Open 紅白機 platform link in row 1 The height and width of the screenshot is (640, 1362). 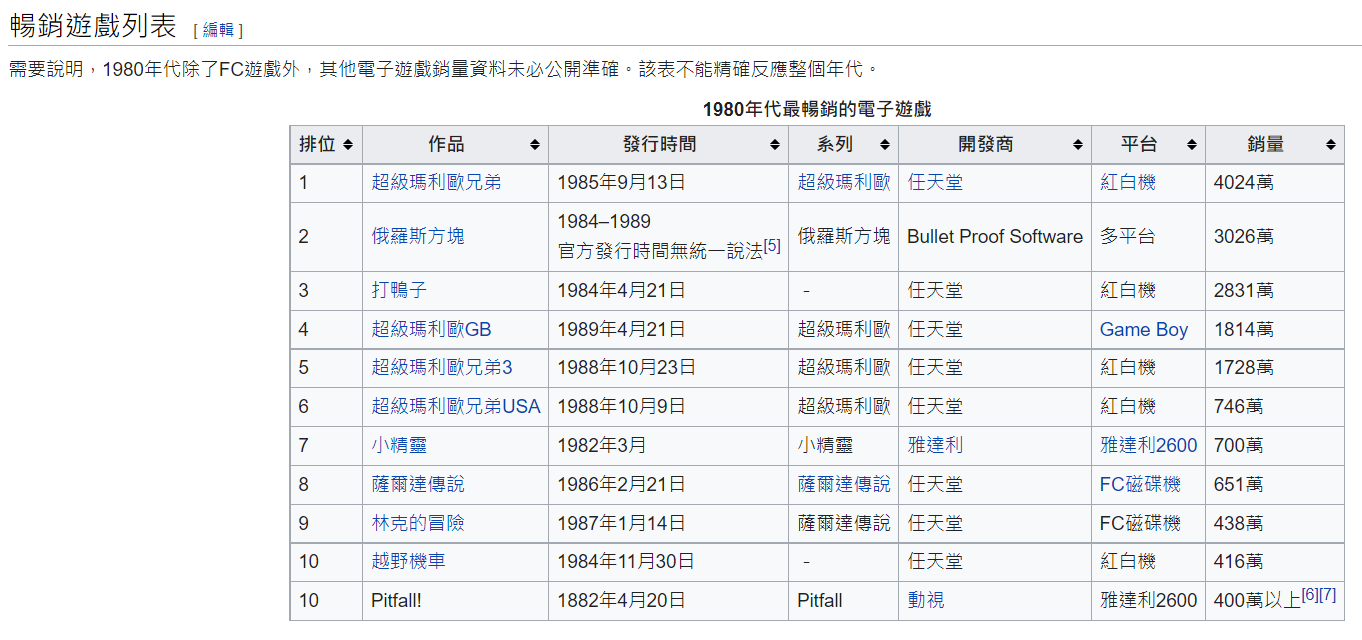point(1128,183)
